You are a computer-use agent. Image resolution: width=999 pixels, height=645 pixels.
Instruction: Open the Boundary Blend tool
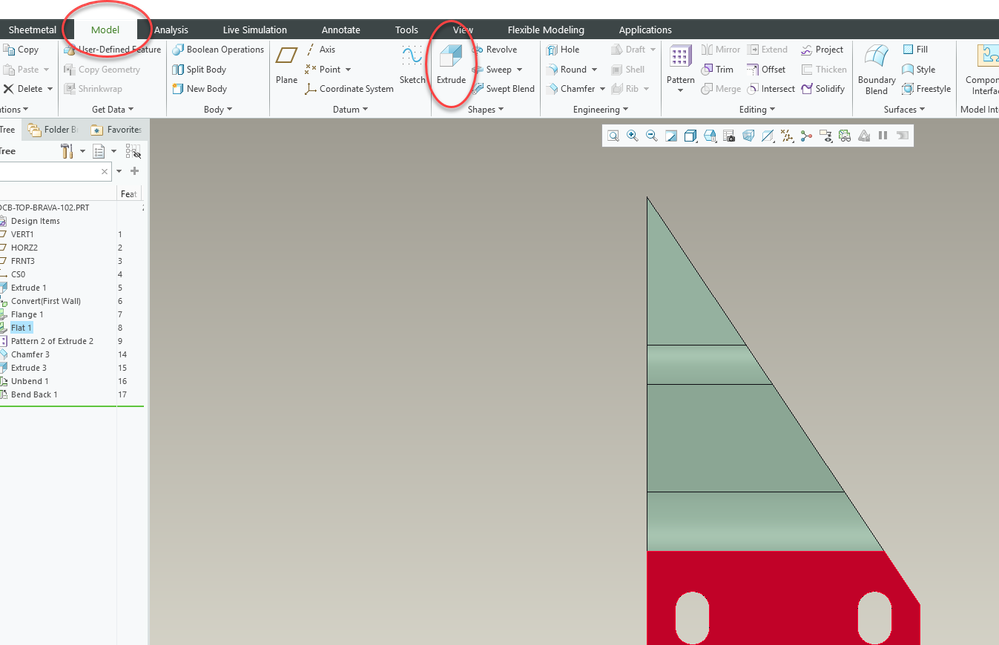[877, 70]
